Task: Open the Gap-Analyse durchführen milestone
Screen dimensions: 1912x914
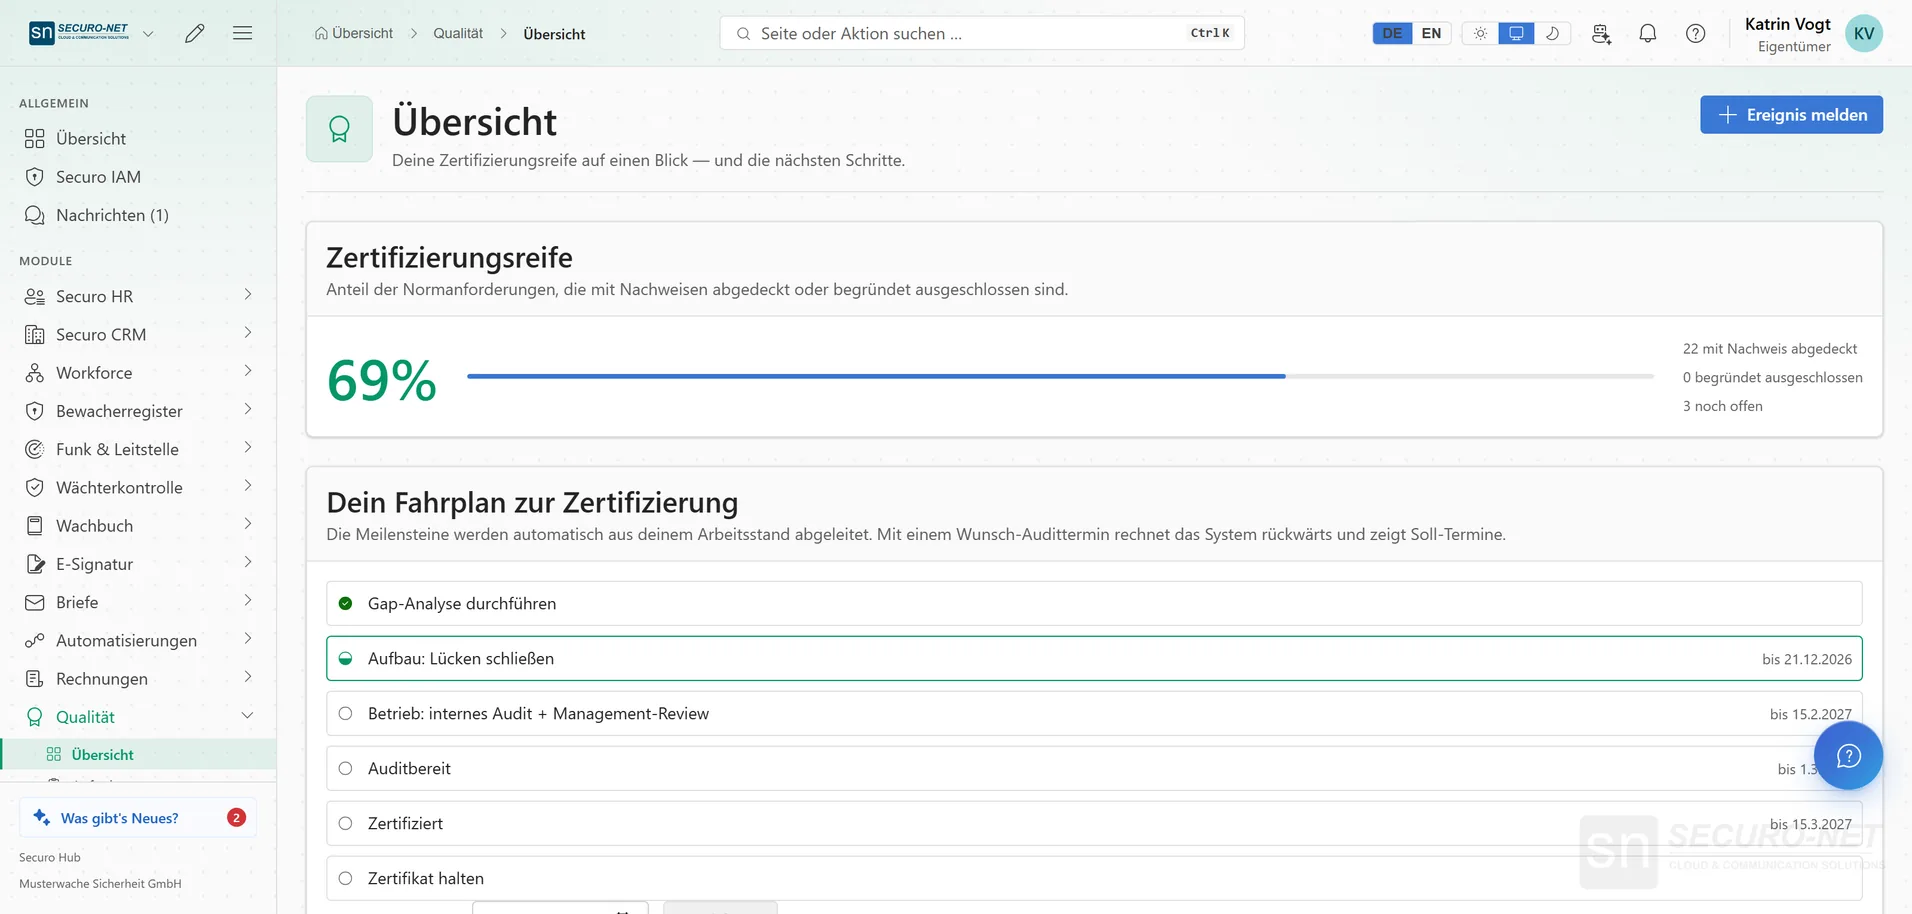Action: [x=1094, y=603]
